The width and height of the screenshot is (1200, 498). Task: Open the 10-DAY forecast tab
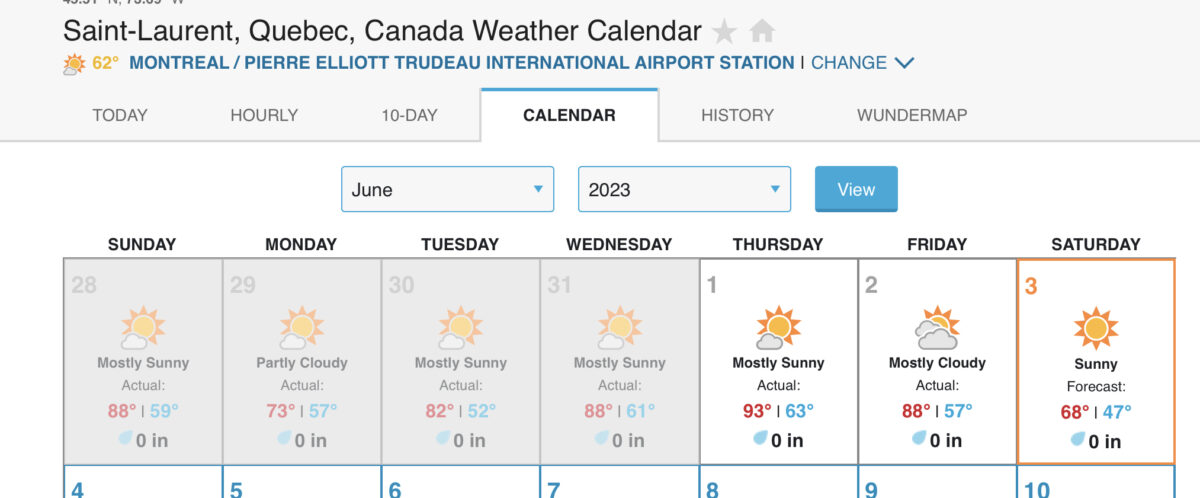click(x=409, y=115)
